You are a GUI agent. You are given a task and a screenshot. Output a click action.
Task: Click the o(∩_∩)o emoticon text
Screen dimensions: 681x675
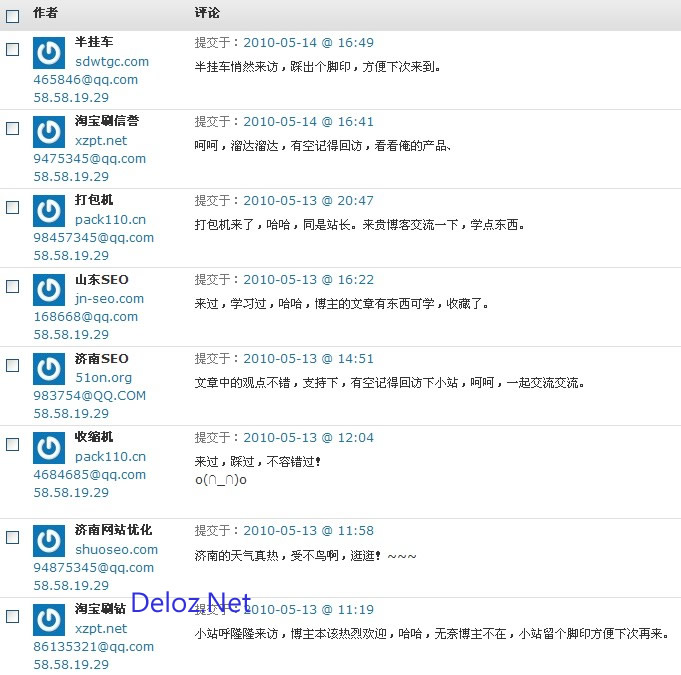pyautogui.click(x=221, y=480)
